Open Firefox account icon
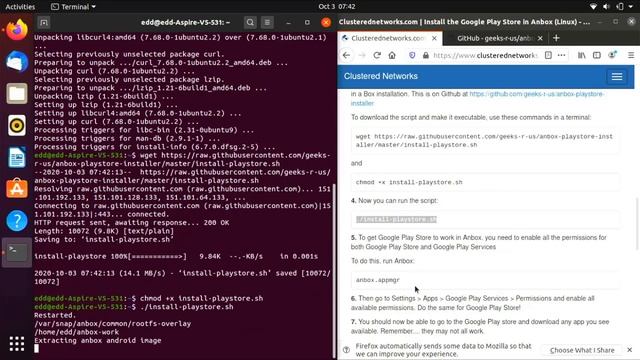Viewport: 640px width, 360px height. click(612, 55)
